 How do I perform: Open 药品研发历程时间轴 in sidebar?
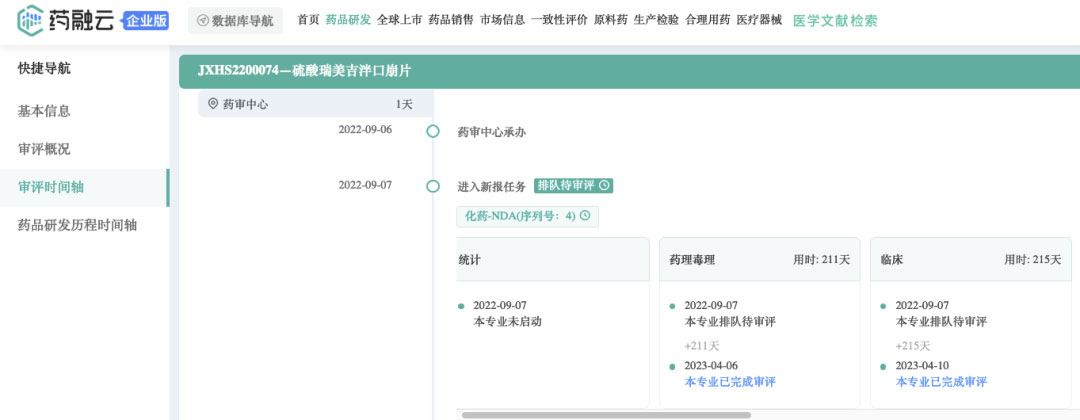(x=77, y=224)
